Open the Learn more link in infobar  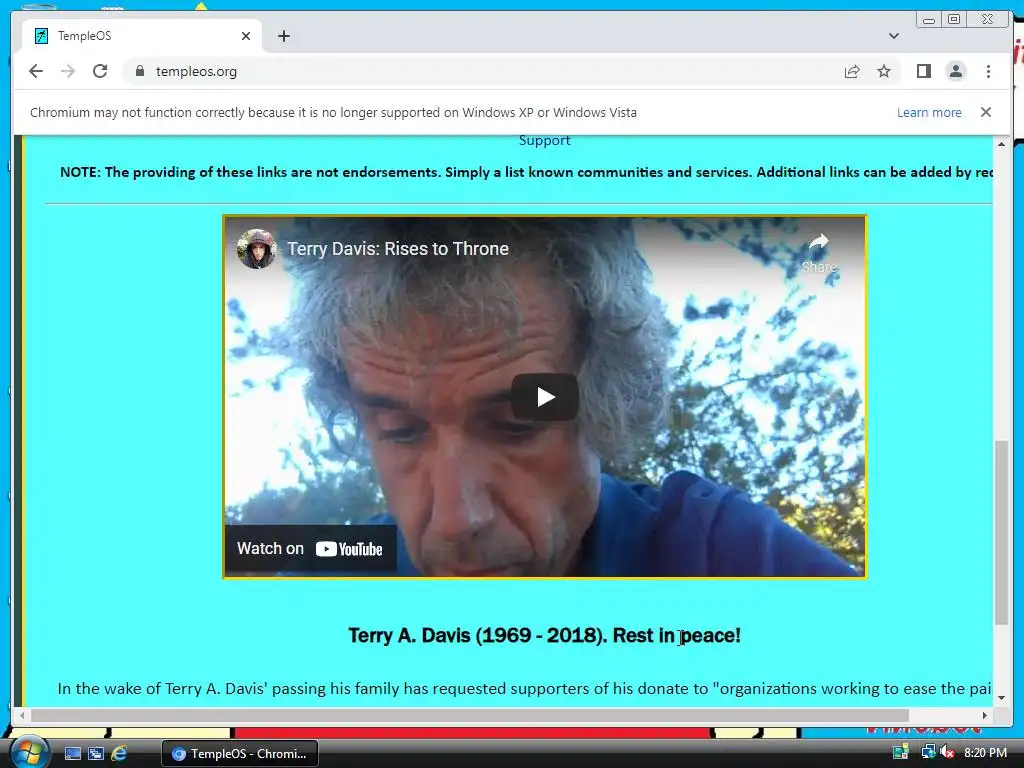[929, 112]
